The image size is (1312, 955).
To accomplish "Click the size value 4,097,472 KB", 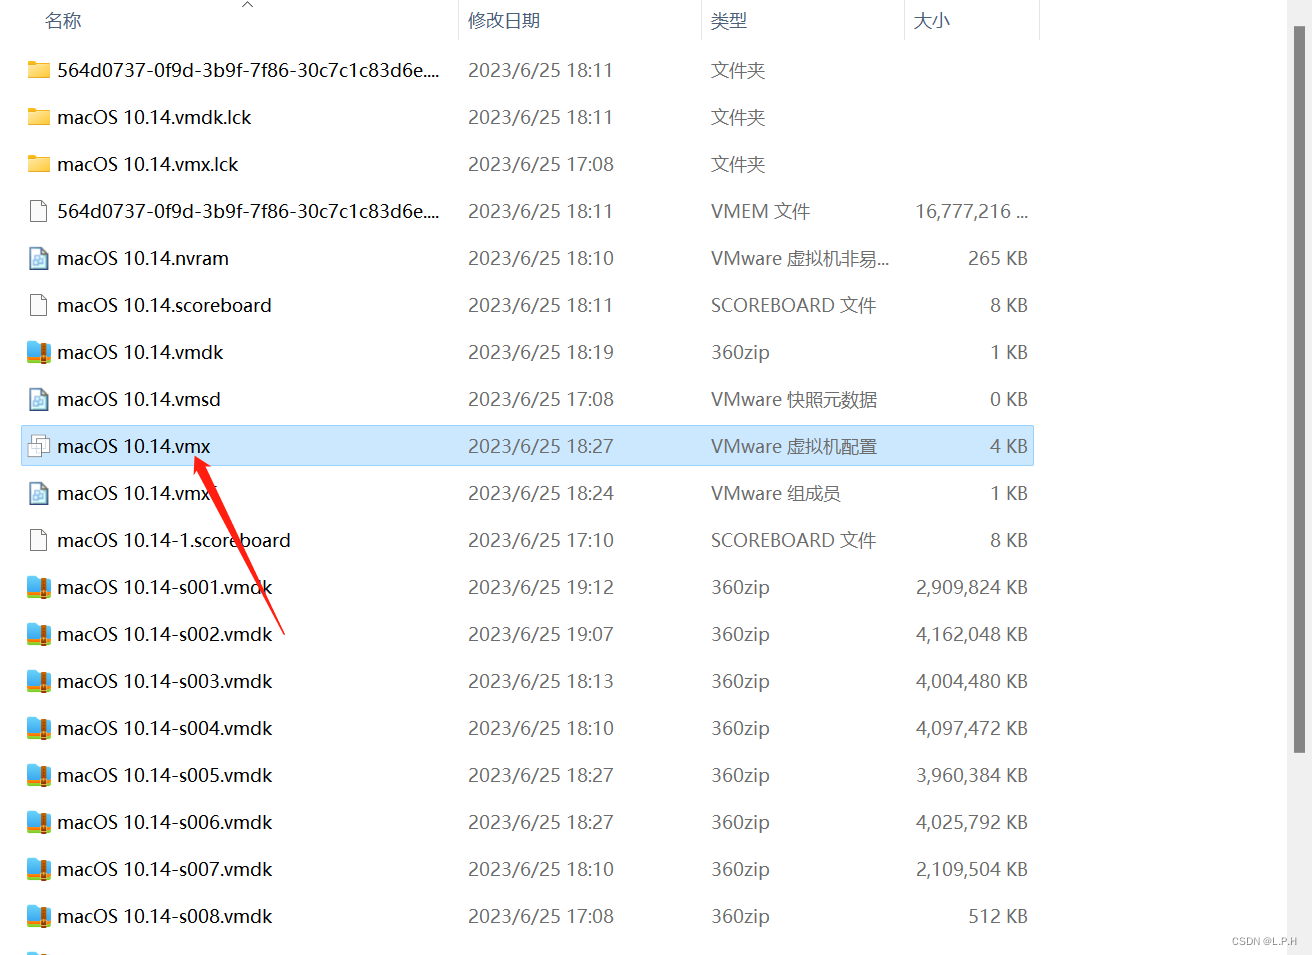I will pyautogui.click(x=972, y=728).
